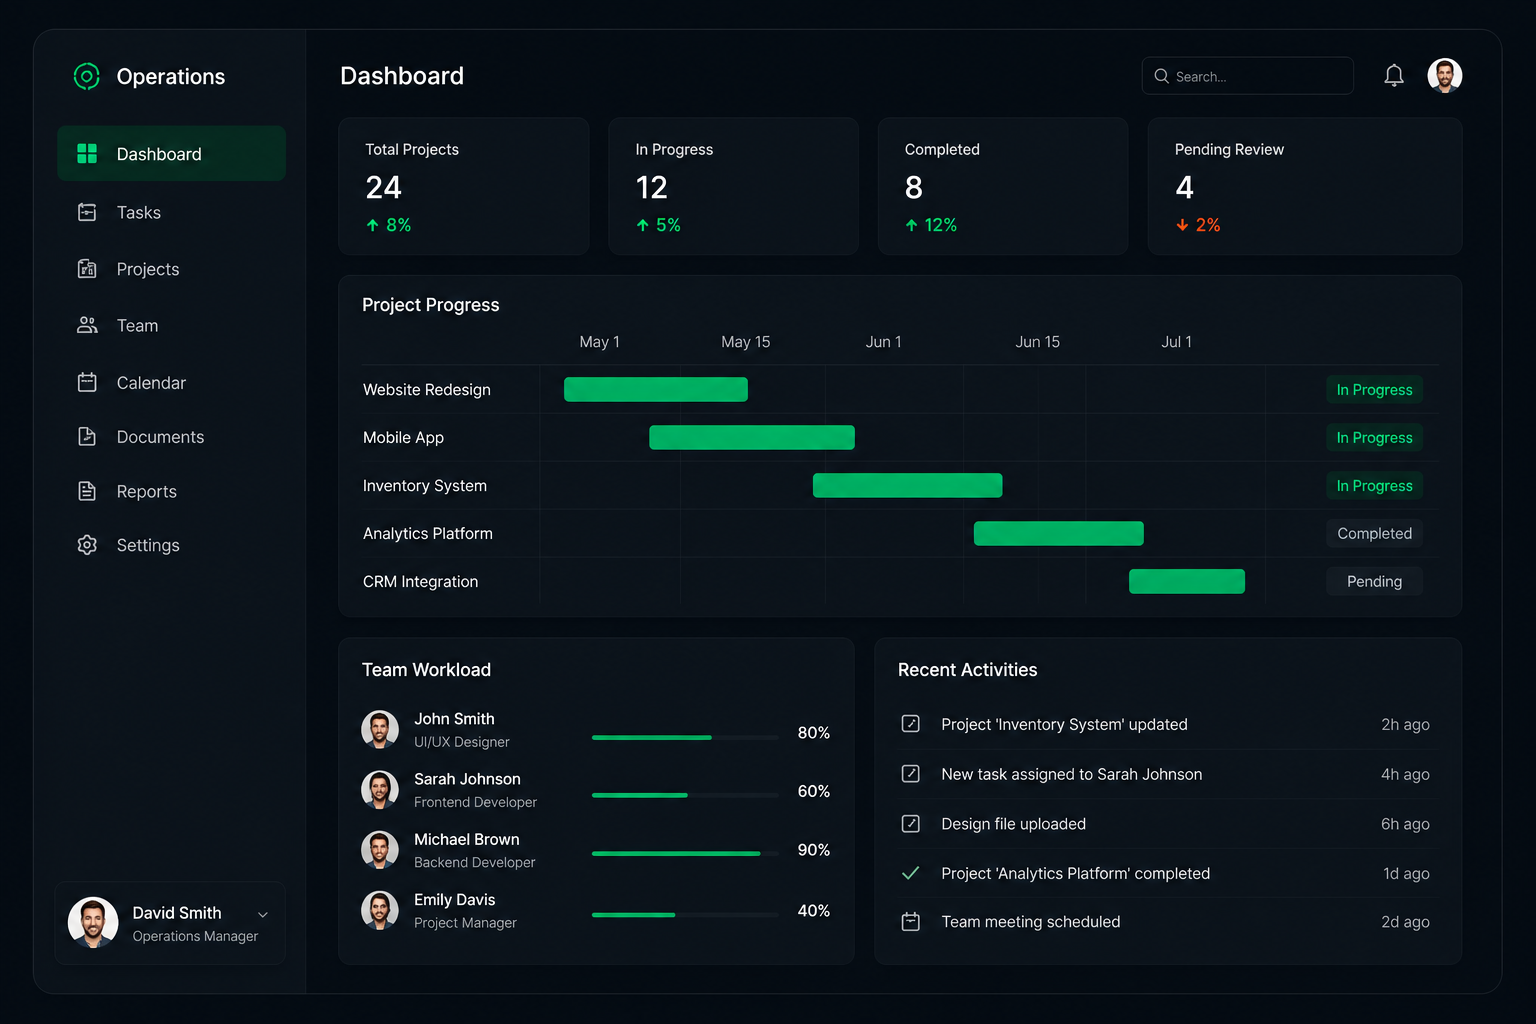The image size is (1536, 1024).
Task: Open the Dashboard menu item
Action: tap(171, 153)
